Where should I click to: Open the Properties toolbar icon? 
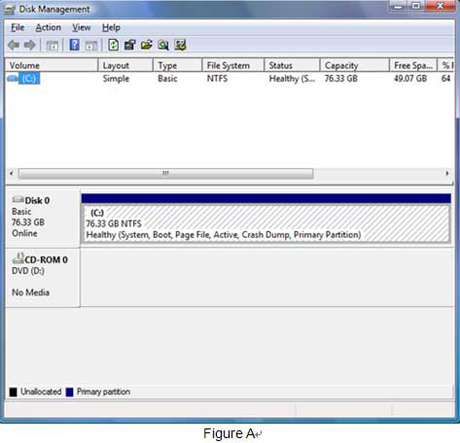(130, 45)
